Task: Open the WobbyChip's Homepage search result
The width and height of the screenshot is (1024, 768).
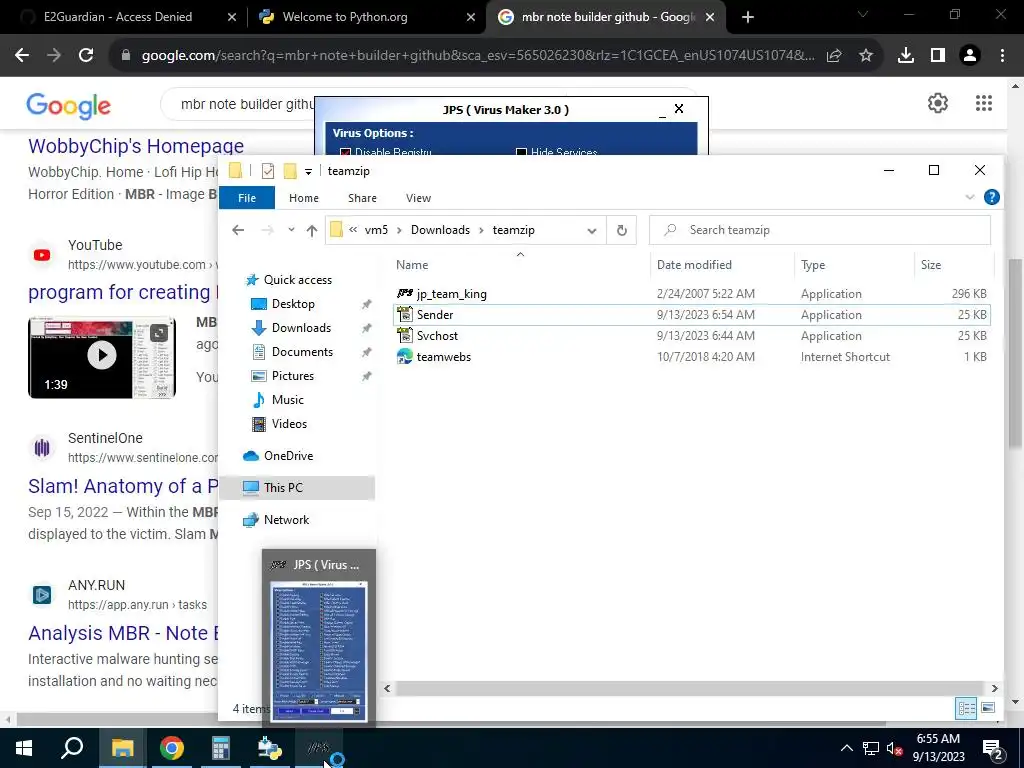Action: [136, 146]
